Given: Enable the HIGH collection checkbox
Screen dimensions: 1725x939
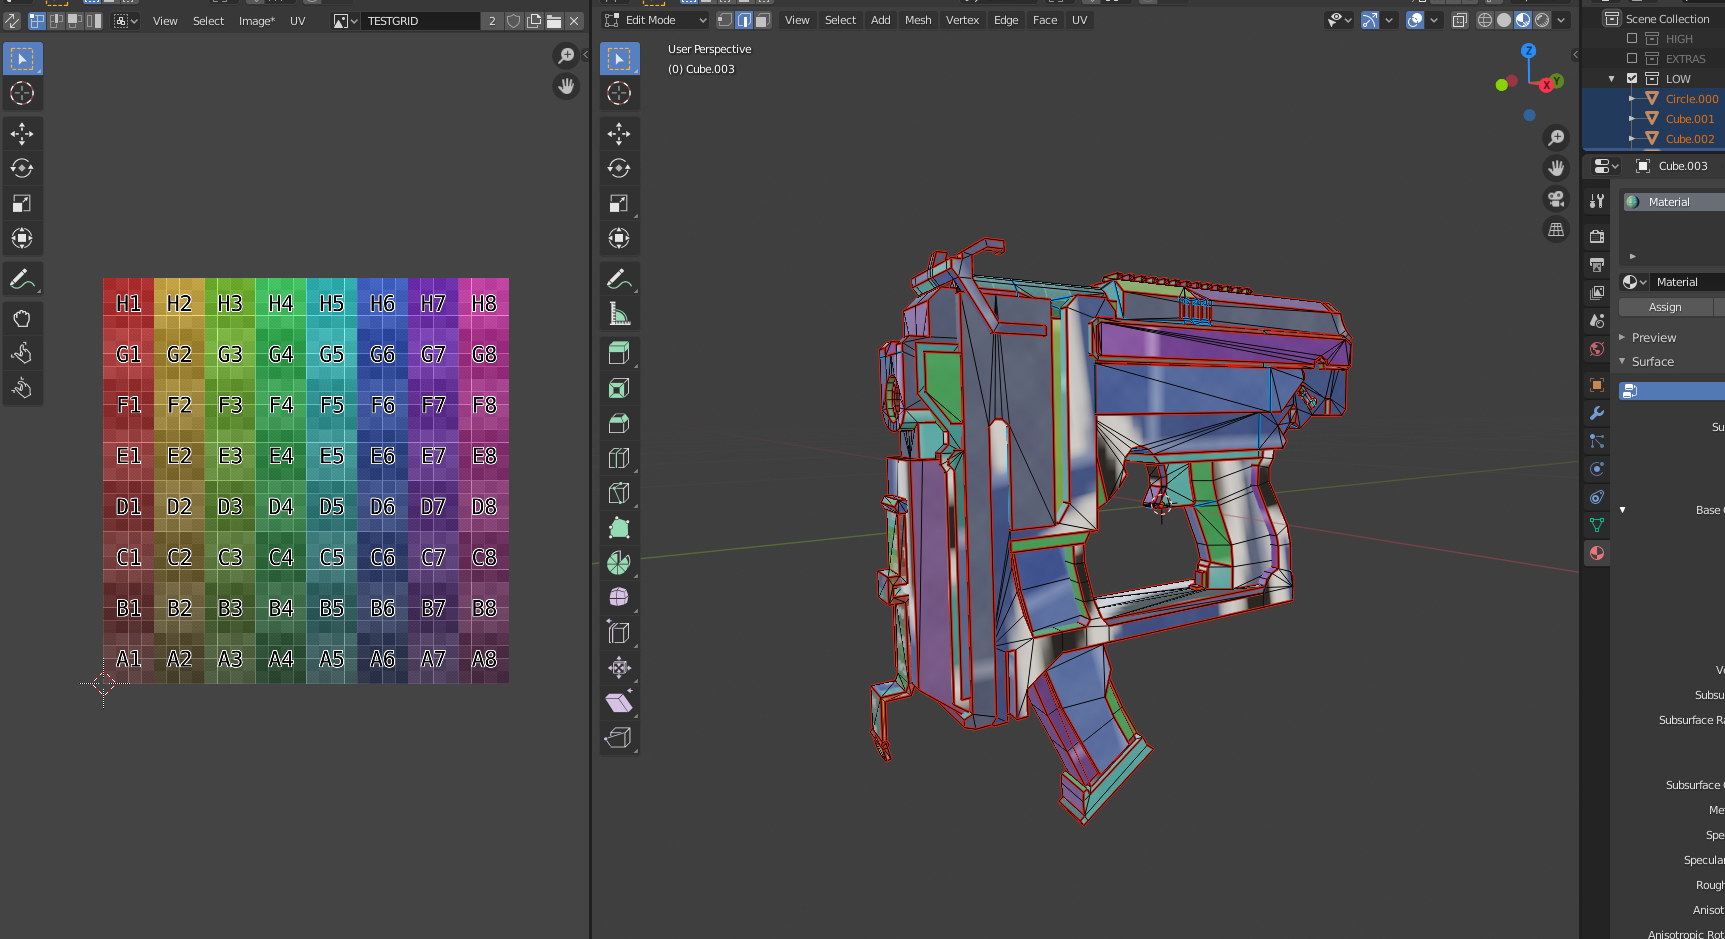Looking at the screenshot, I should coord(1633,38).
